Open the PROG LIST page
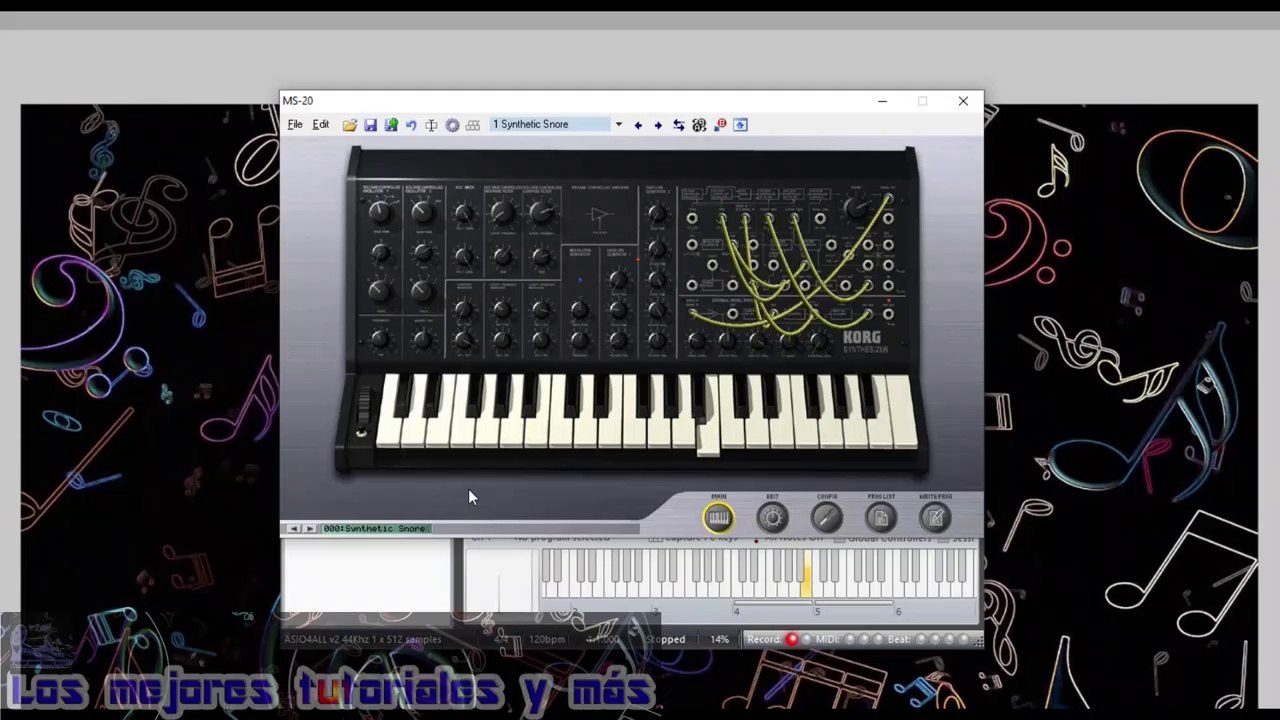The width and height of the screenshot is (1280, 720). 880,517
